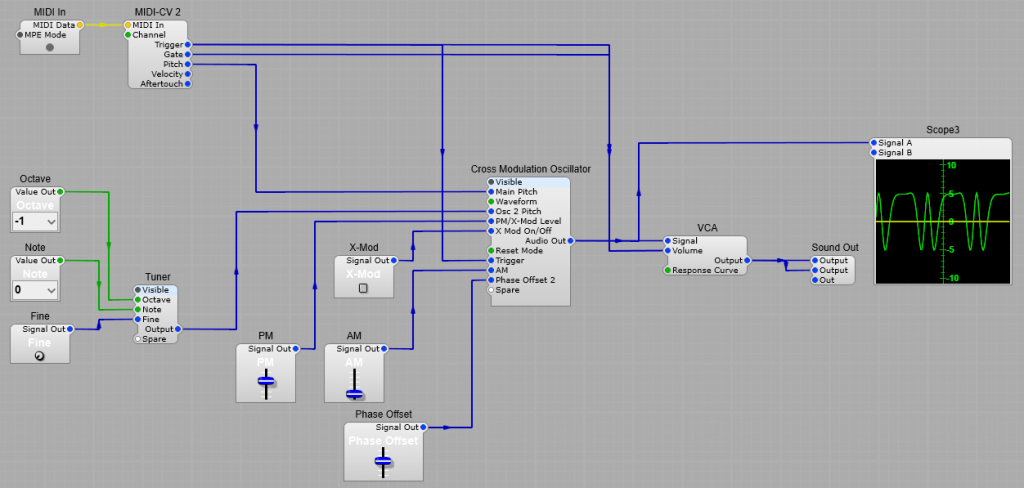Select the Tuner module's Output pin

179,328
